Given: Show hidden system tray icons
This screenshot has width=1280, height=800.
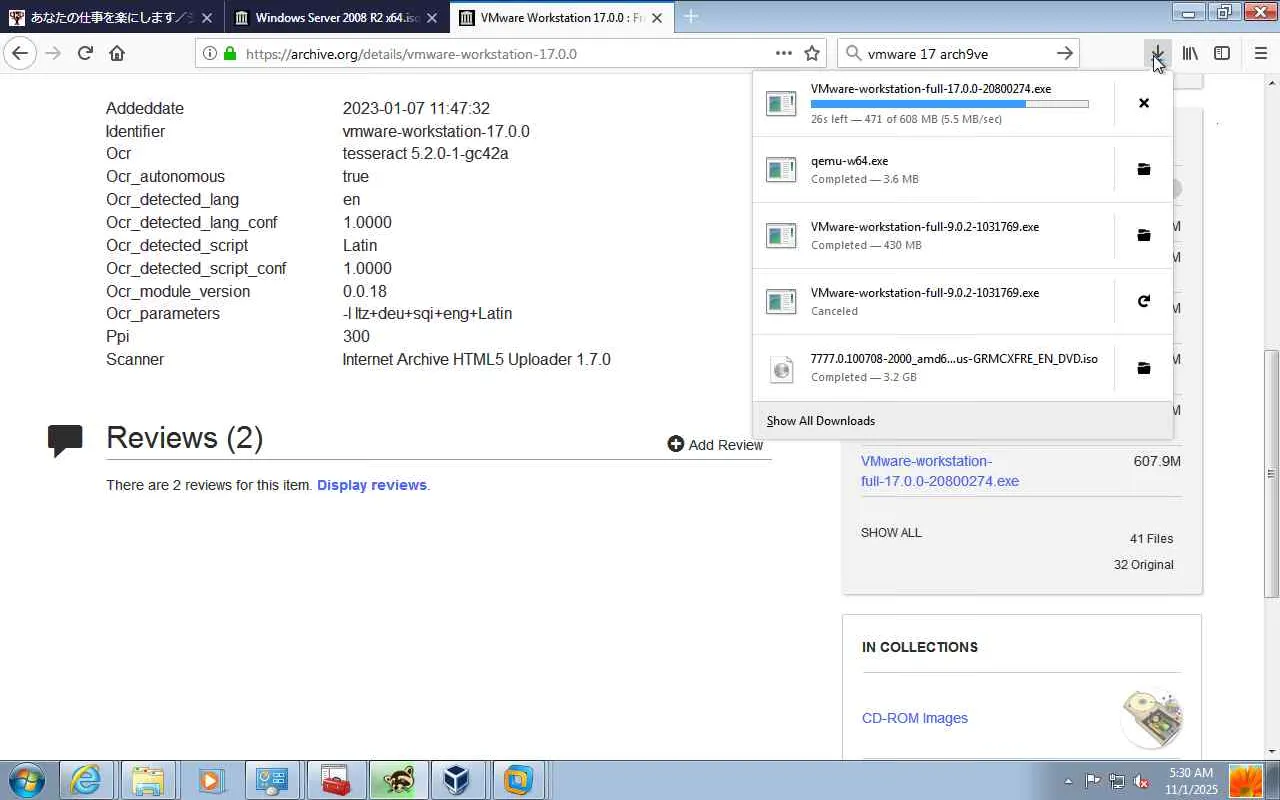Looking at the screenshot, I should pos(1068,781).
